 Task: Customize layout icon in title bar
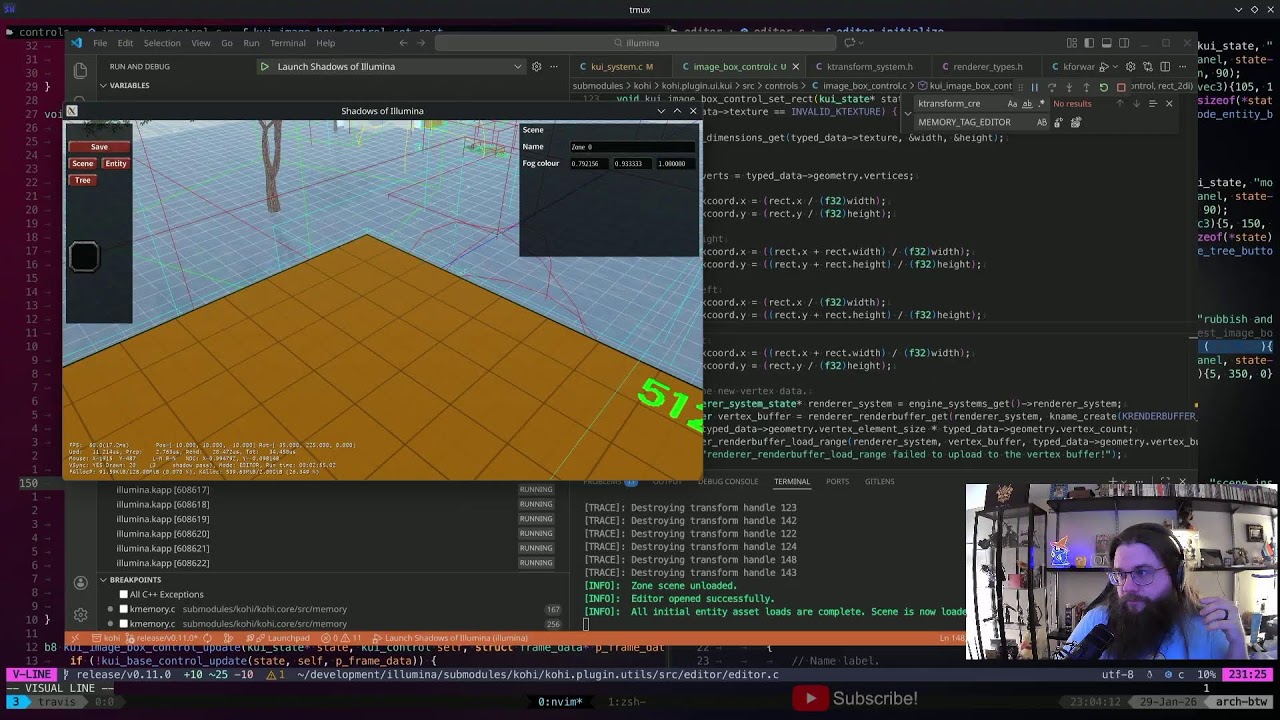(x=1072, y=43)
